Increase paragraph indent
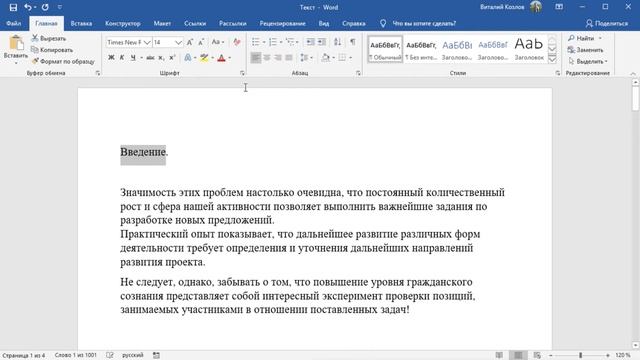Image resolution: width=640 pixels, height=360 pixels. (322, 42)
